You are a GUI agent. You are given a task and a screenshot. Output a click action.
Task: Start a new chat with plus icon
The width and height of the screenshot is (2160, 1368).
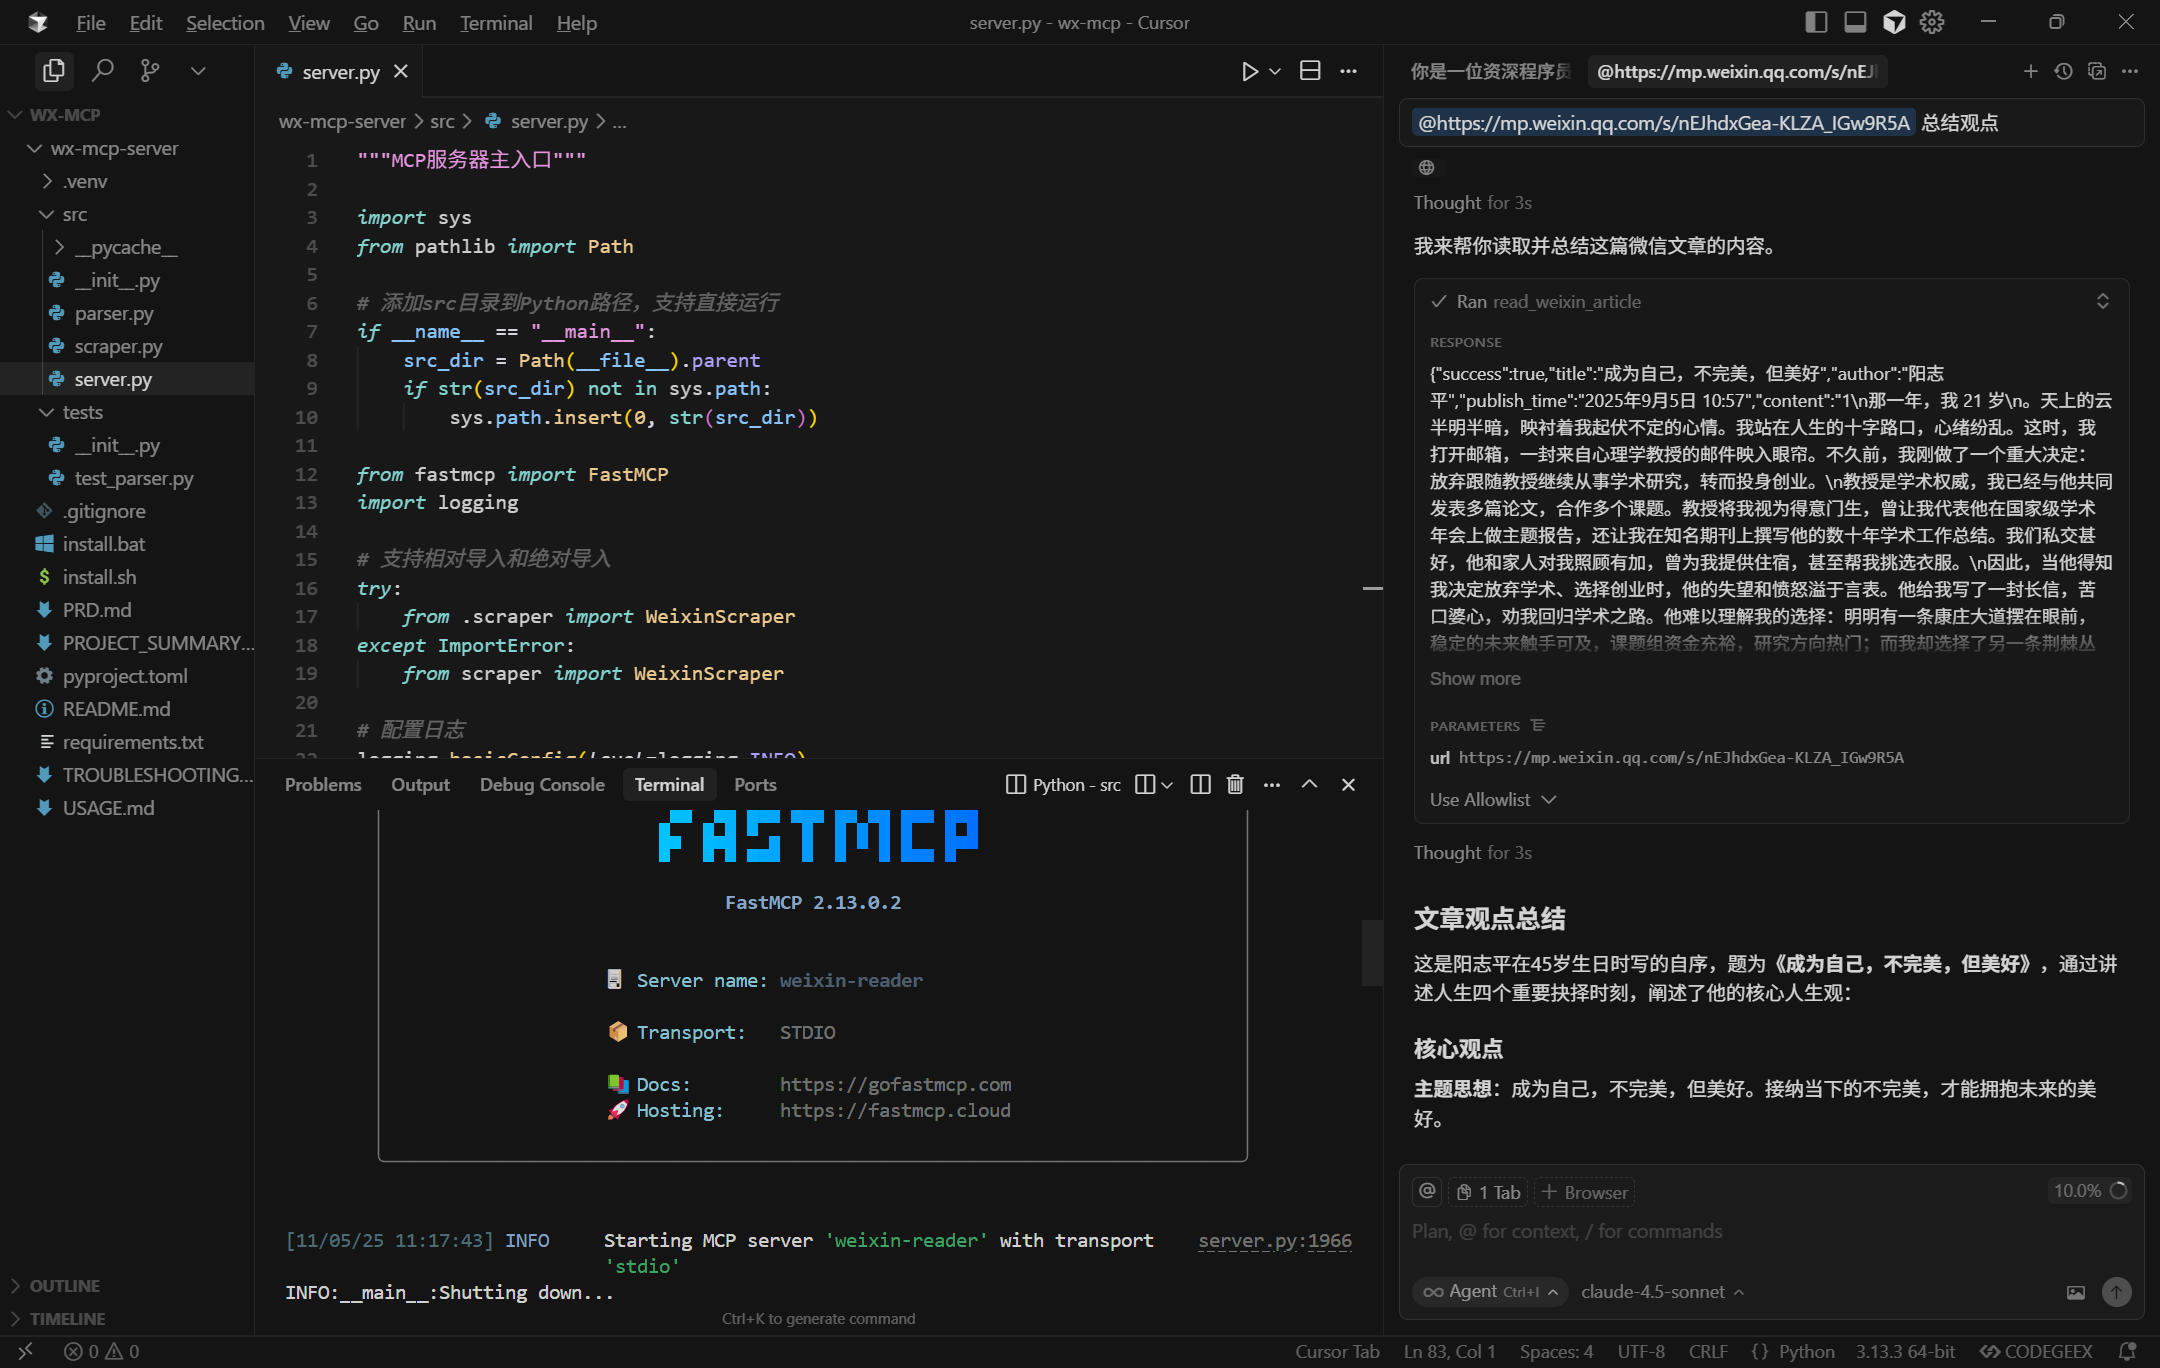[x=2030, y=71]
